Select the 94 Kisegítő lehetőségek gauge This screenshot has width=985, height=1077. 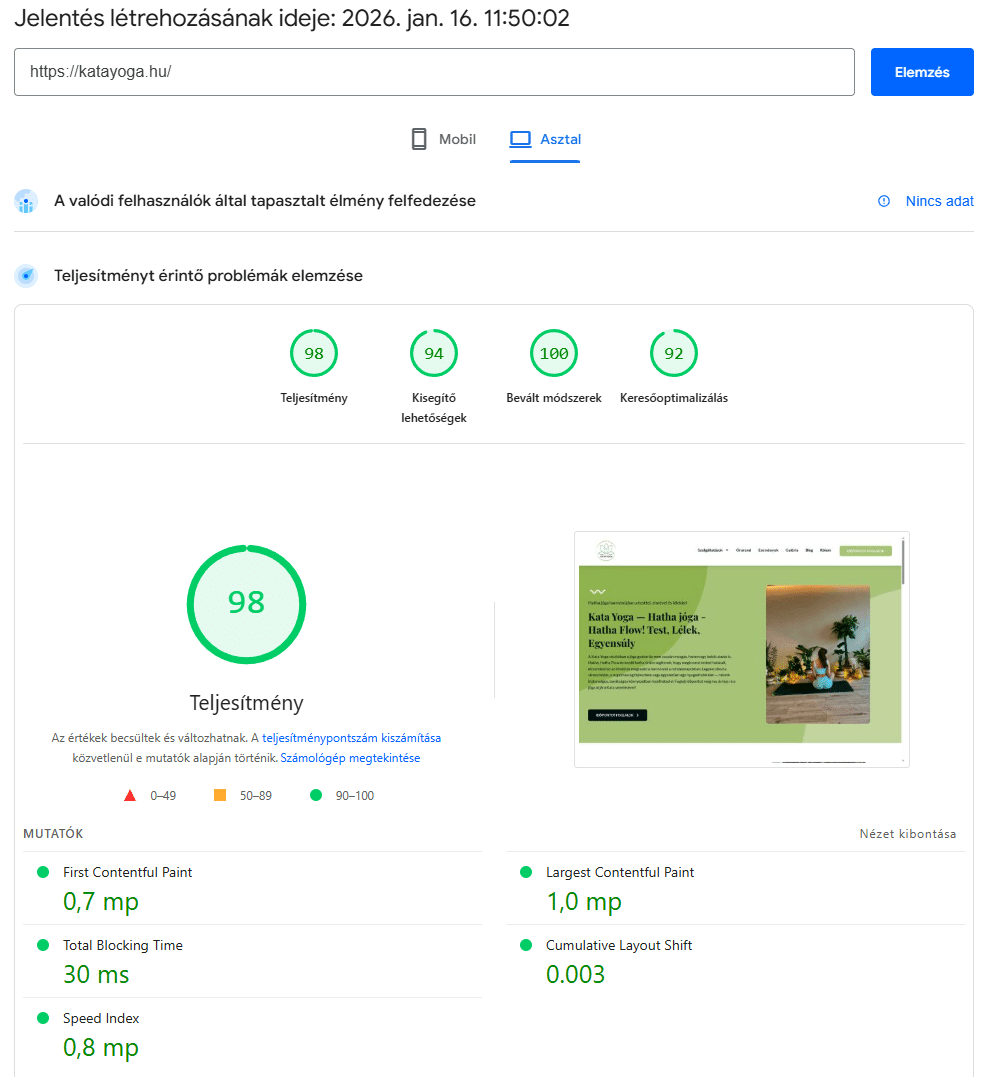click(434, 354)
